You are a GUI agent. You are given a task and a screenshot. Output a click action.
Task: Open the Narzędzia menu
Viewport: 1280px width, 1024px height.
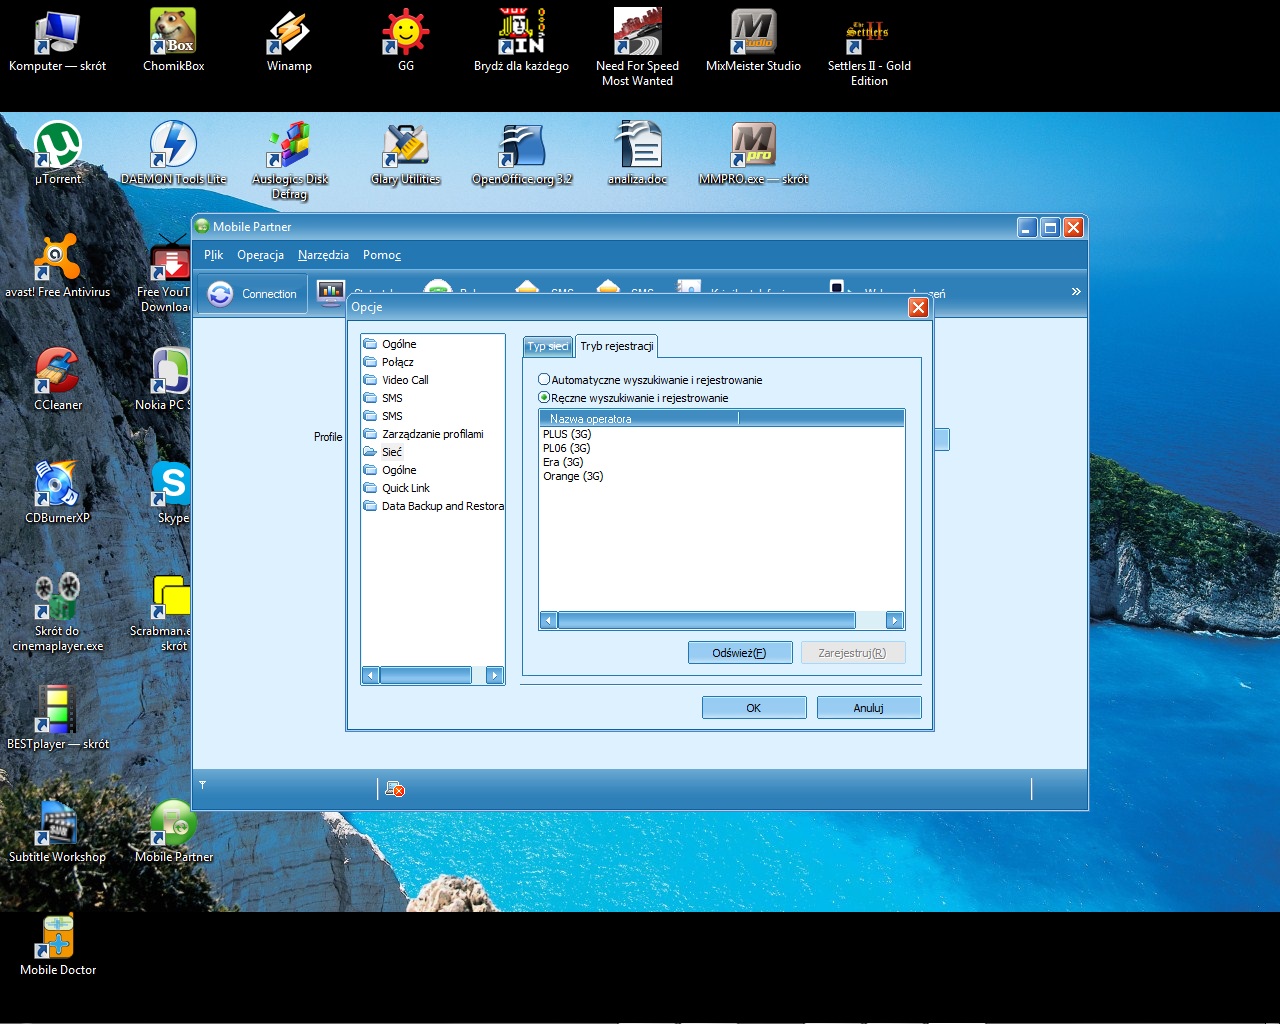[x=323, y=255]
